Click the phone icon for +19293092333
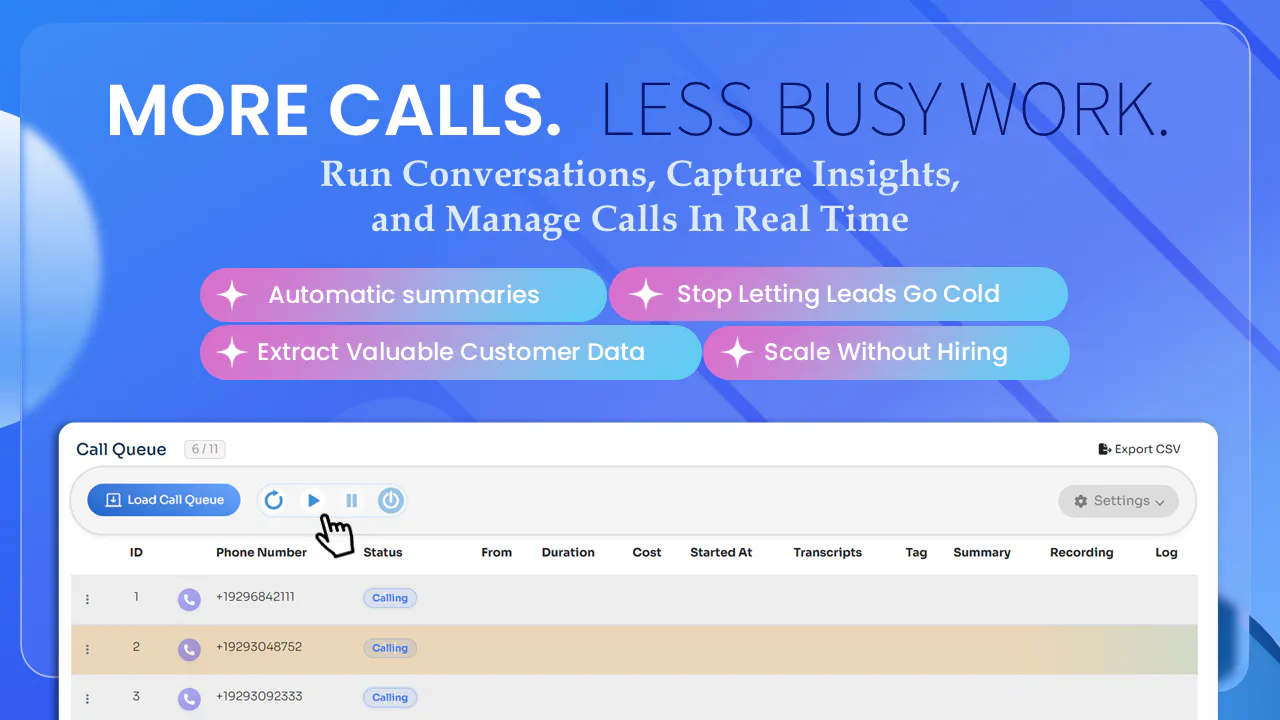Screen dimensions: 1280x720 coord(189,698)
